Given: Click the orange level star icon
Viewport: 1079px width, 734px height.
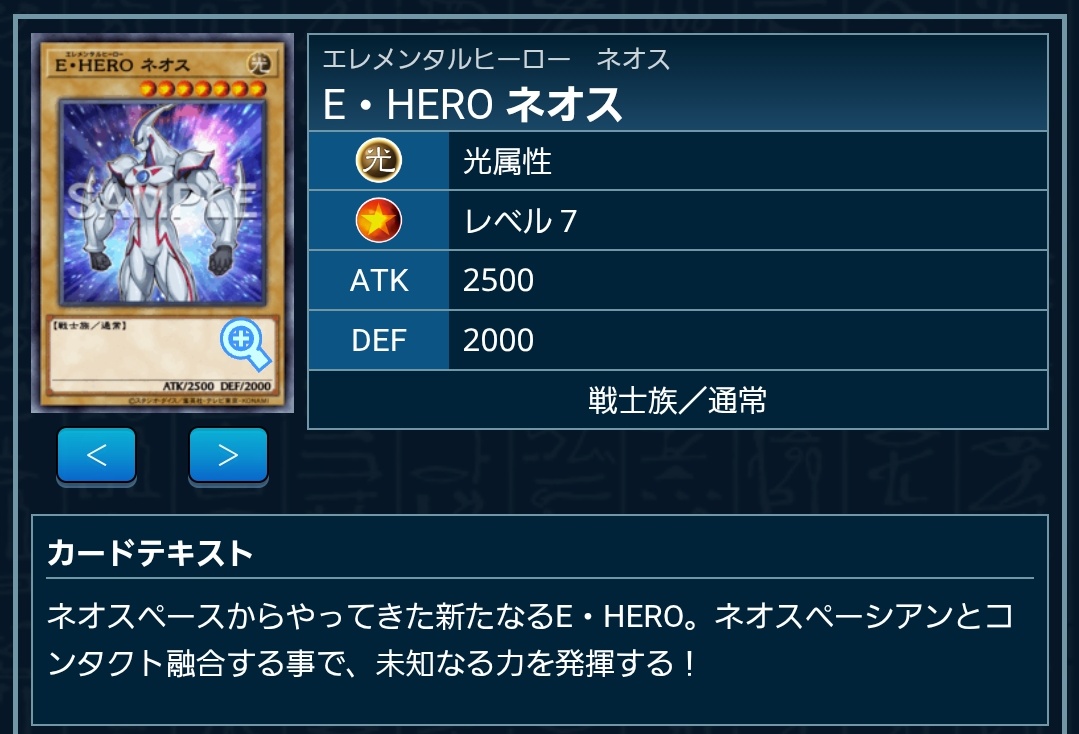Looking at the screenshot, I should (x=378, y=220).
